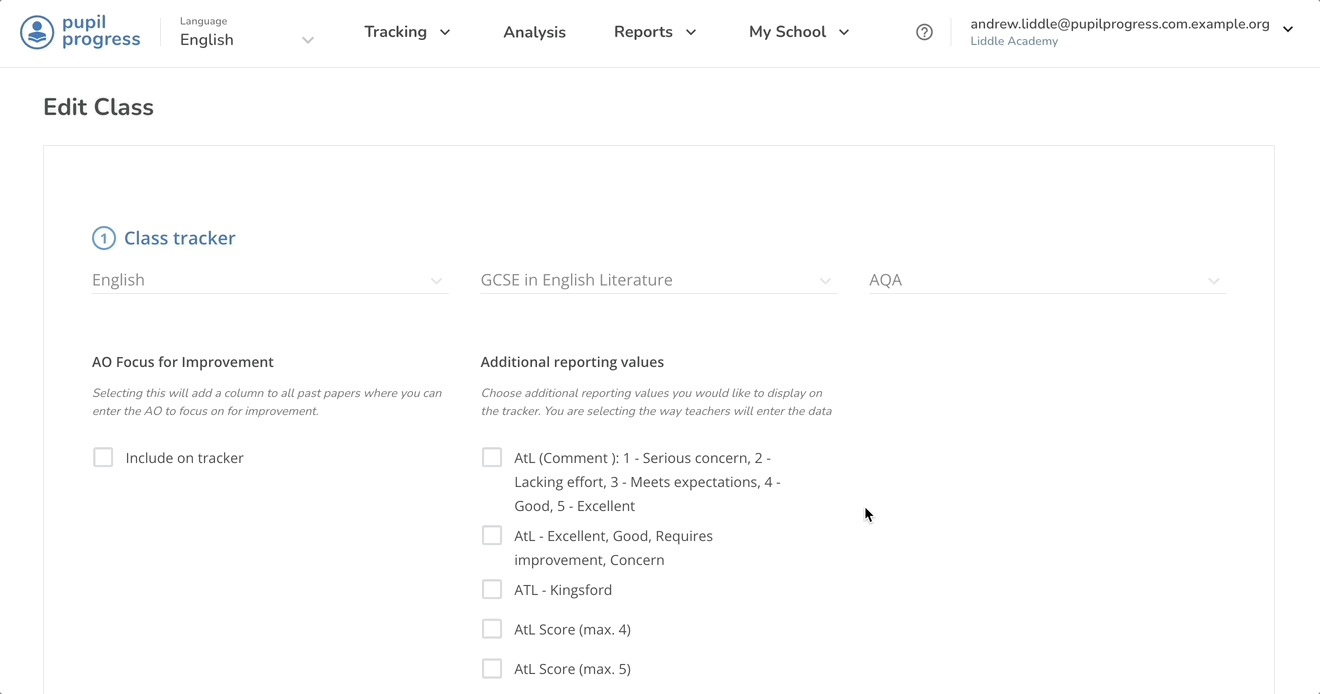Enable Include on tracker checkbox
The image size is (1320, 694).
103,457
